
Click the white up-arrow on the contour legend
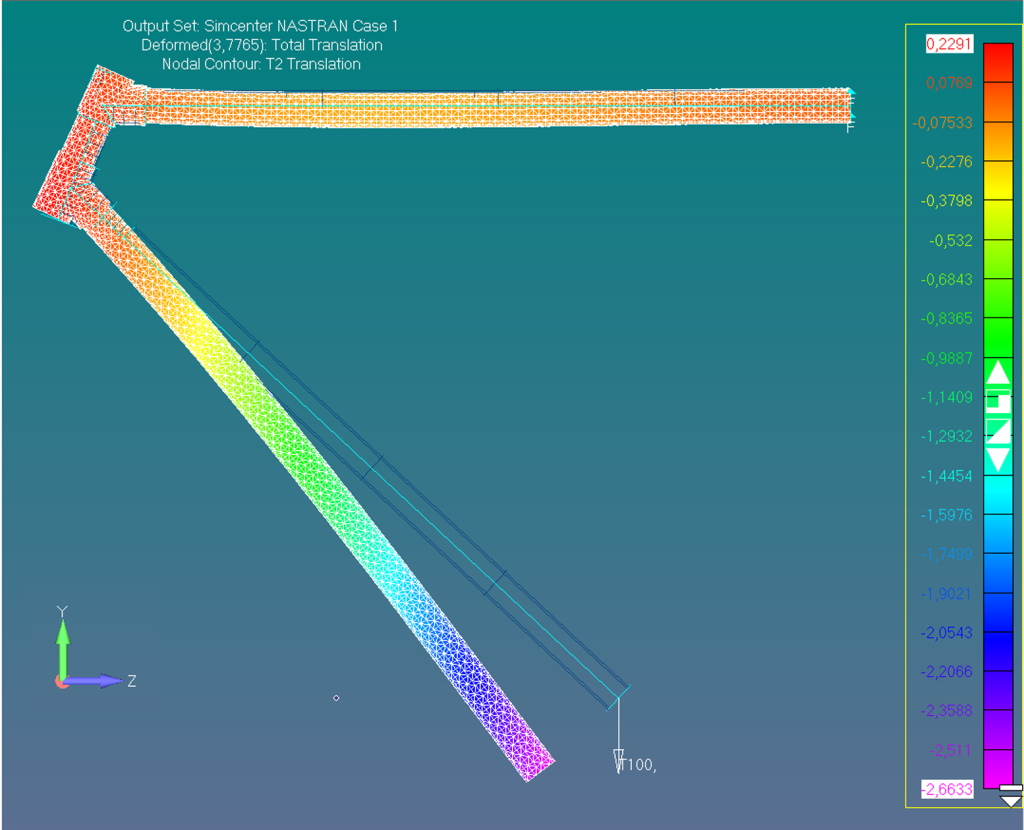tap(998, 373)
